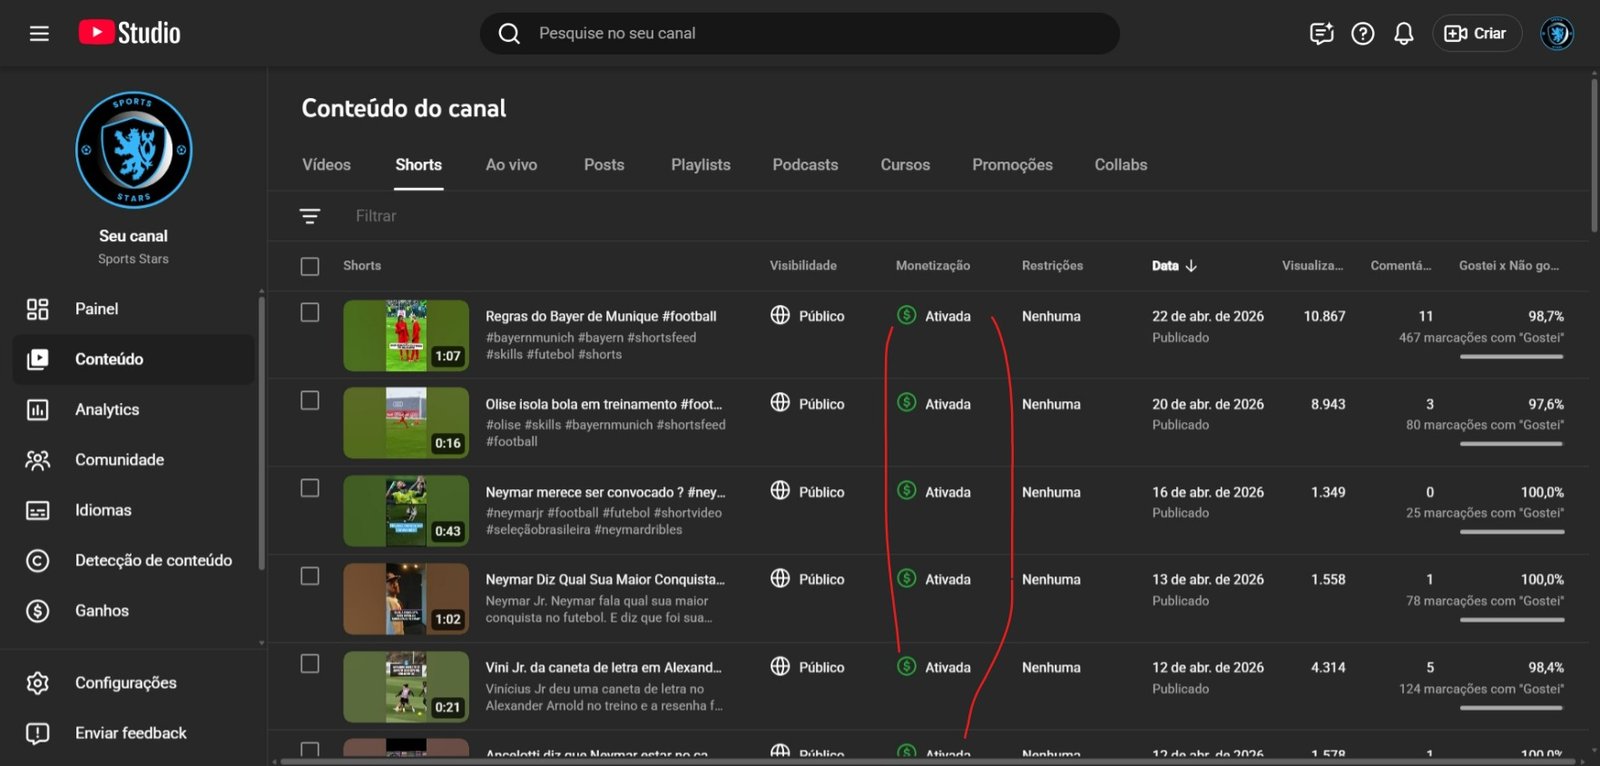1600x766 pixels.
Task: Open the help question mark icon
Action: (x=1362, y=34)
